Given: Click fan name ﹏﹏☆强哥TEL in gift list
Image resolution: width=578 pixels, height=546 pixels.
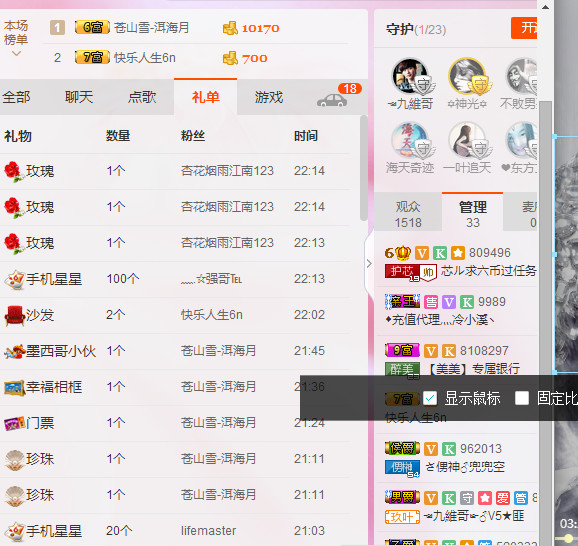Looking at the screenshot, I should tap(211, 279).
